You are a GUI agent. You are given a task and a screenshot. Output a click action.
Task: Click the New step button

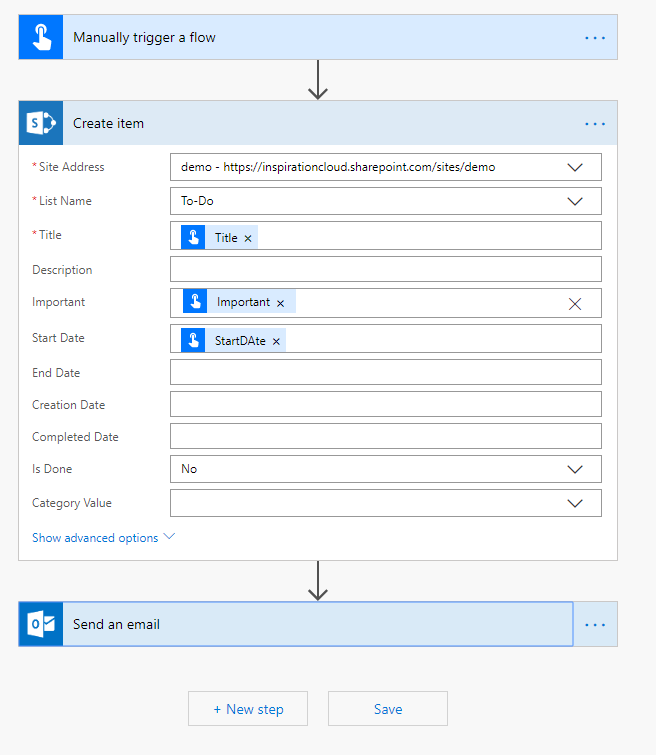pyautogui.click(x=248, y=709)
